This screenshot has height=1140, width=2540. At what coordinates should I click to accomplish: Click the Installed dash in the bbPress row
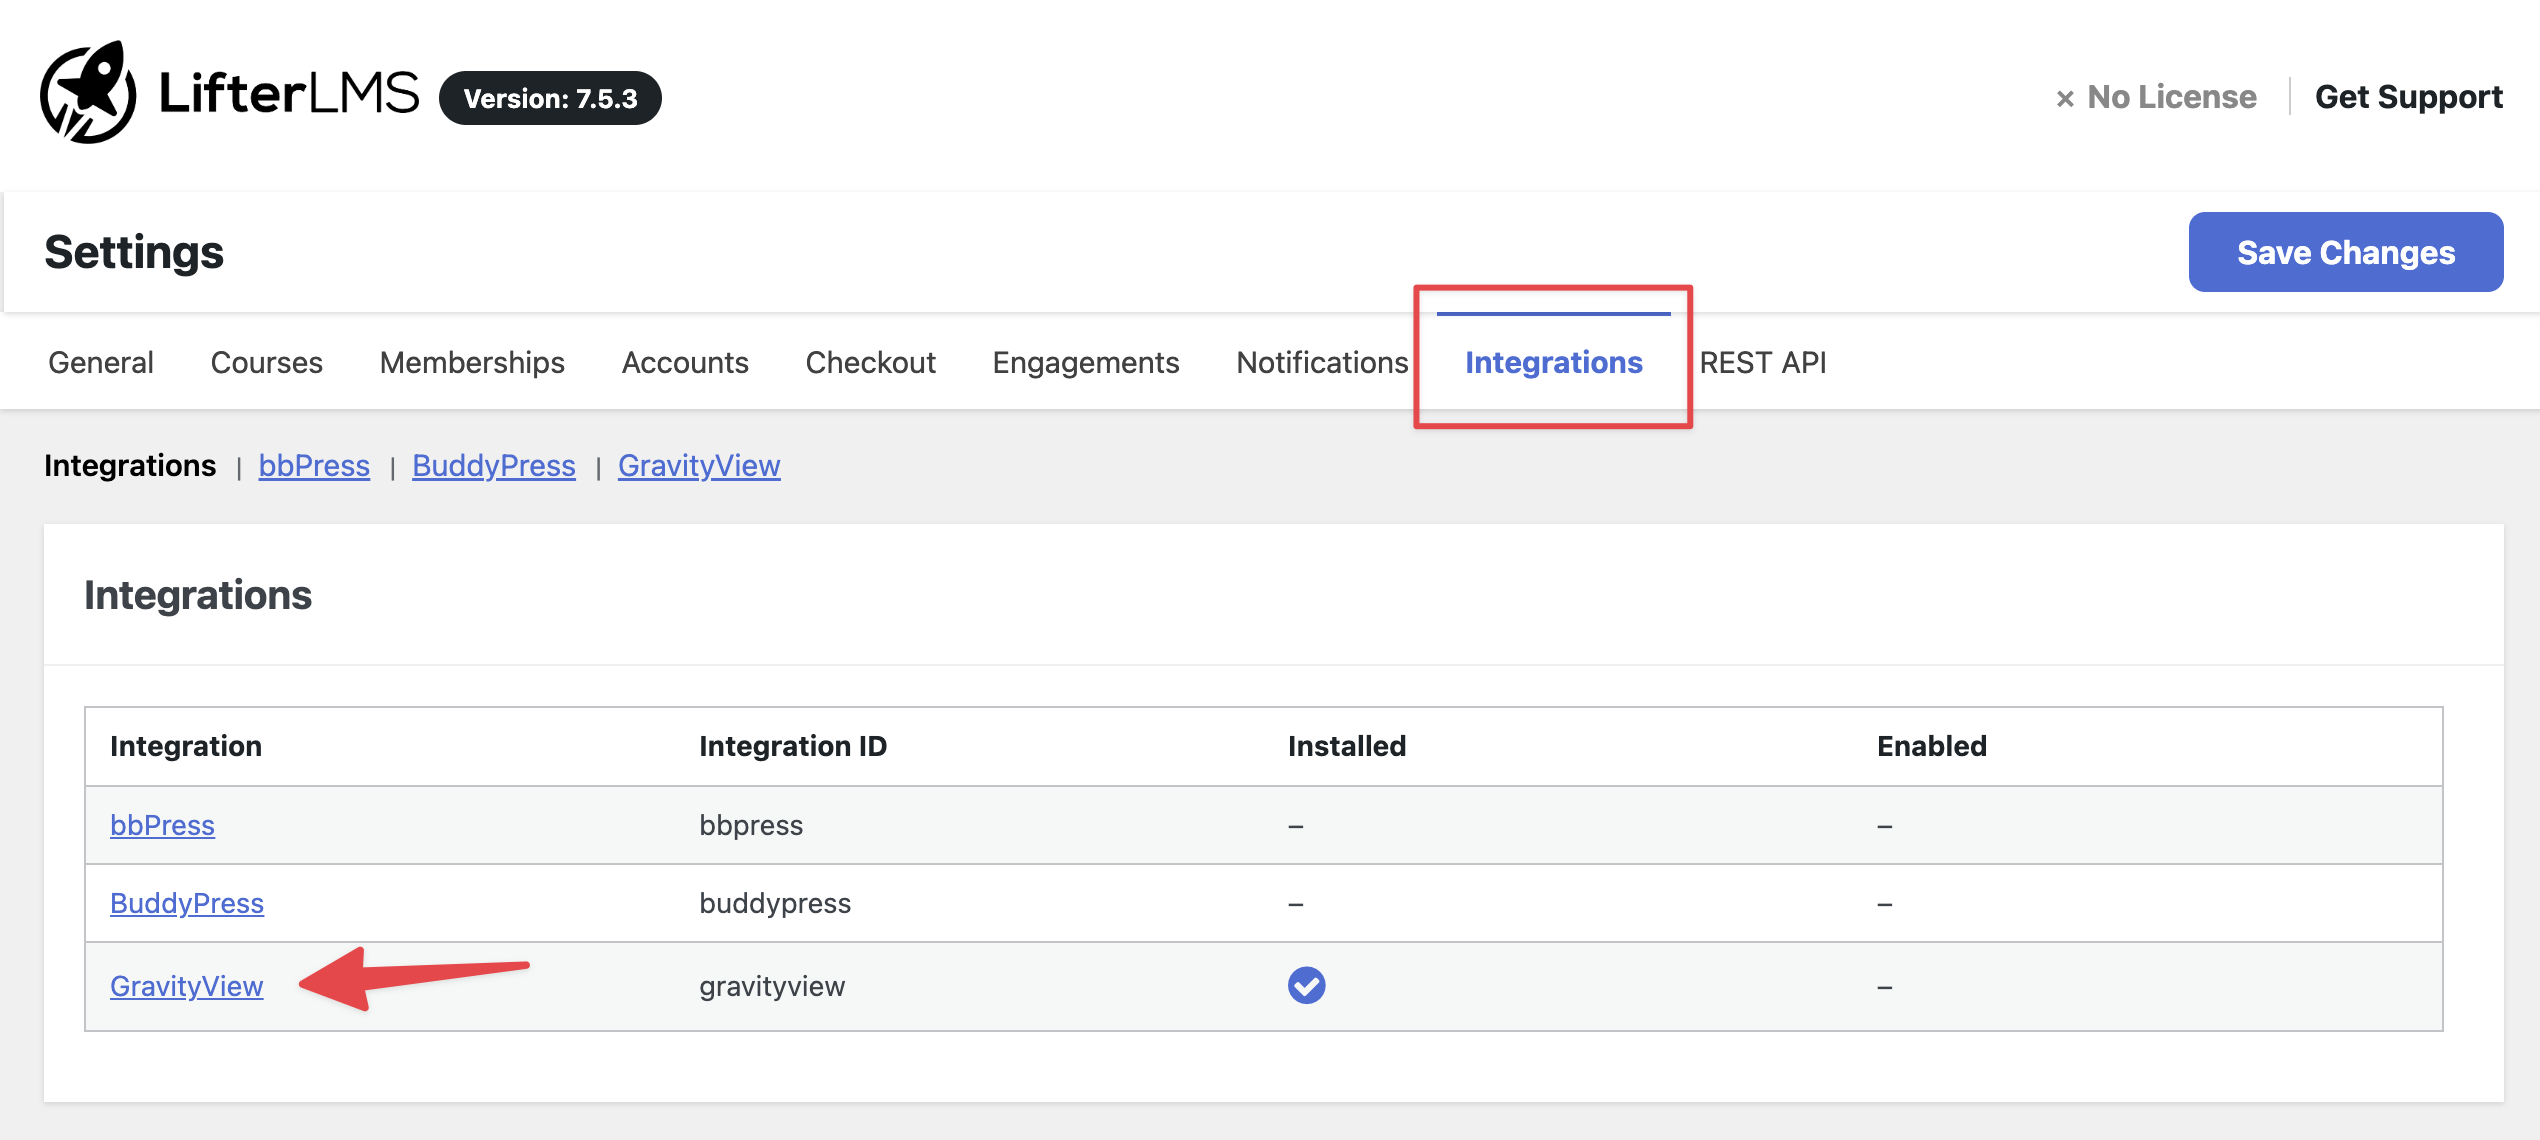point(1296,826)
